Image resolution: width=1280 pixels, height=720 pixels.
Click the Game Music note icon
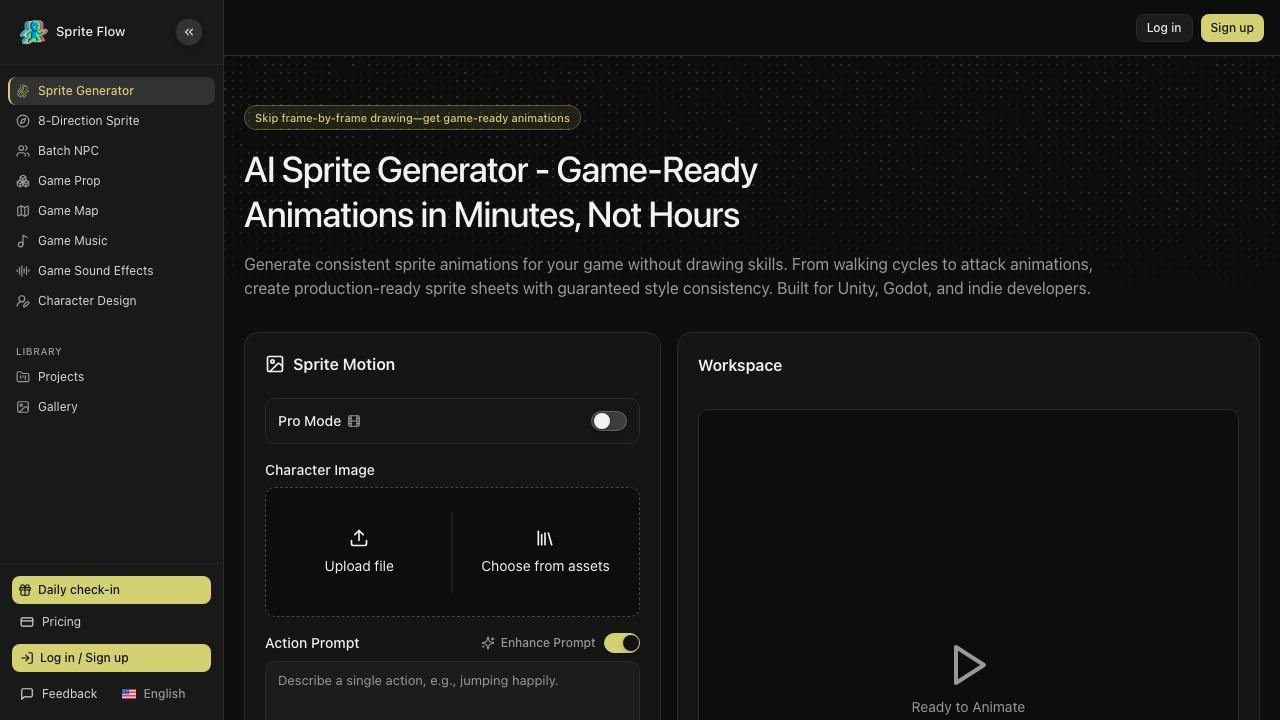tap(23, 241)
